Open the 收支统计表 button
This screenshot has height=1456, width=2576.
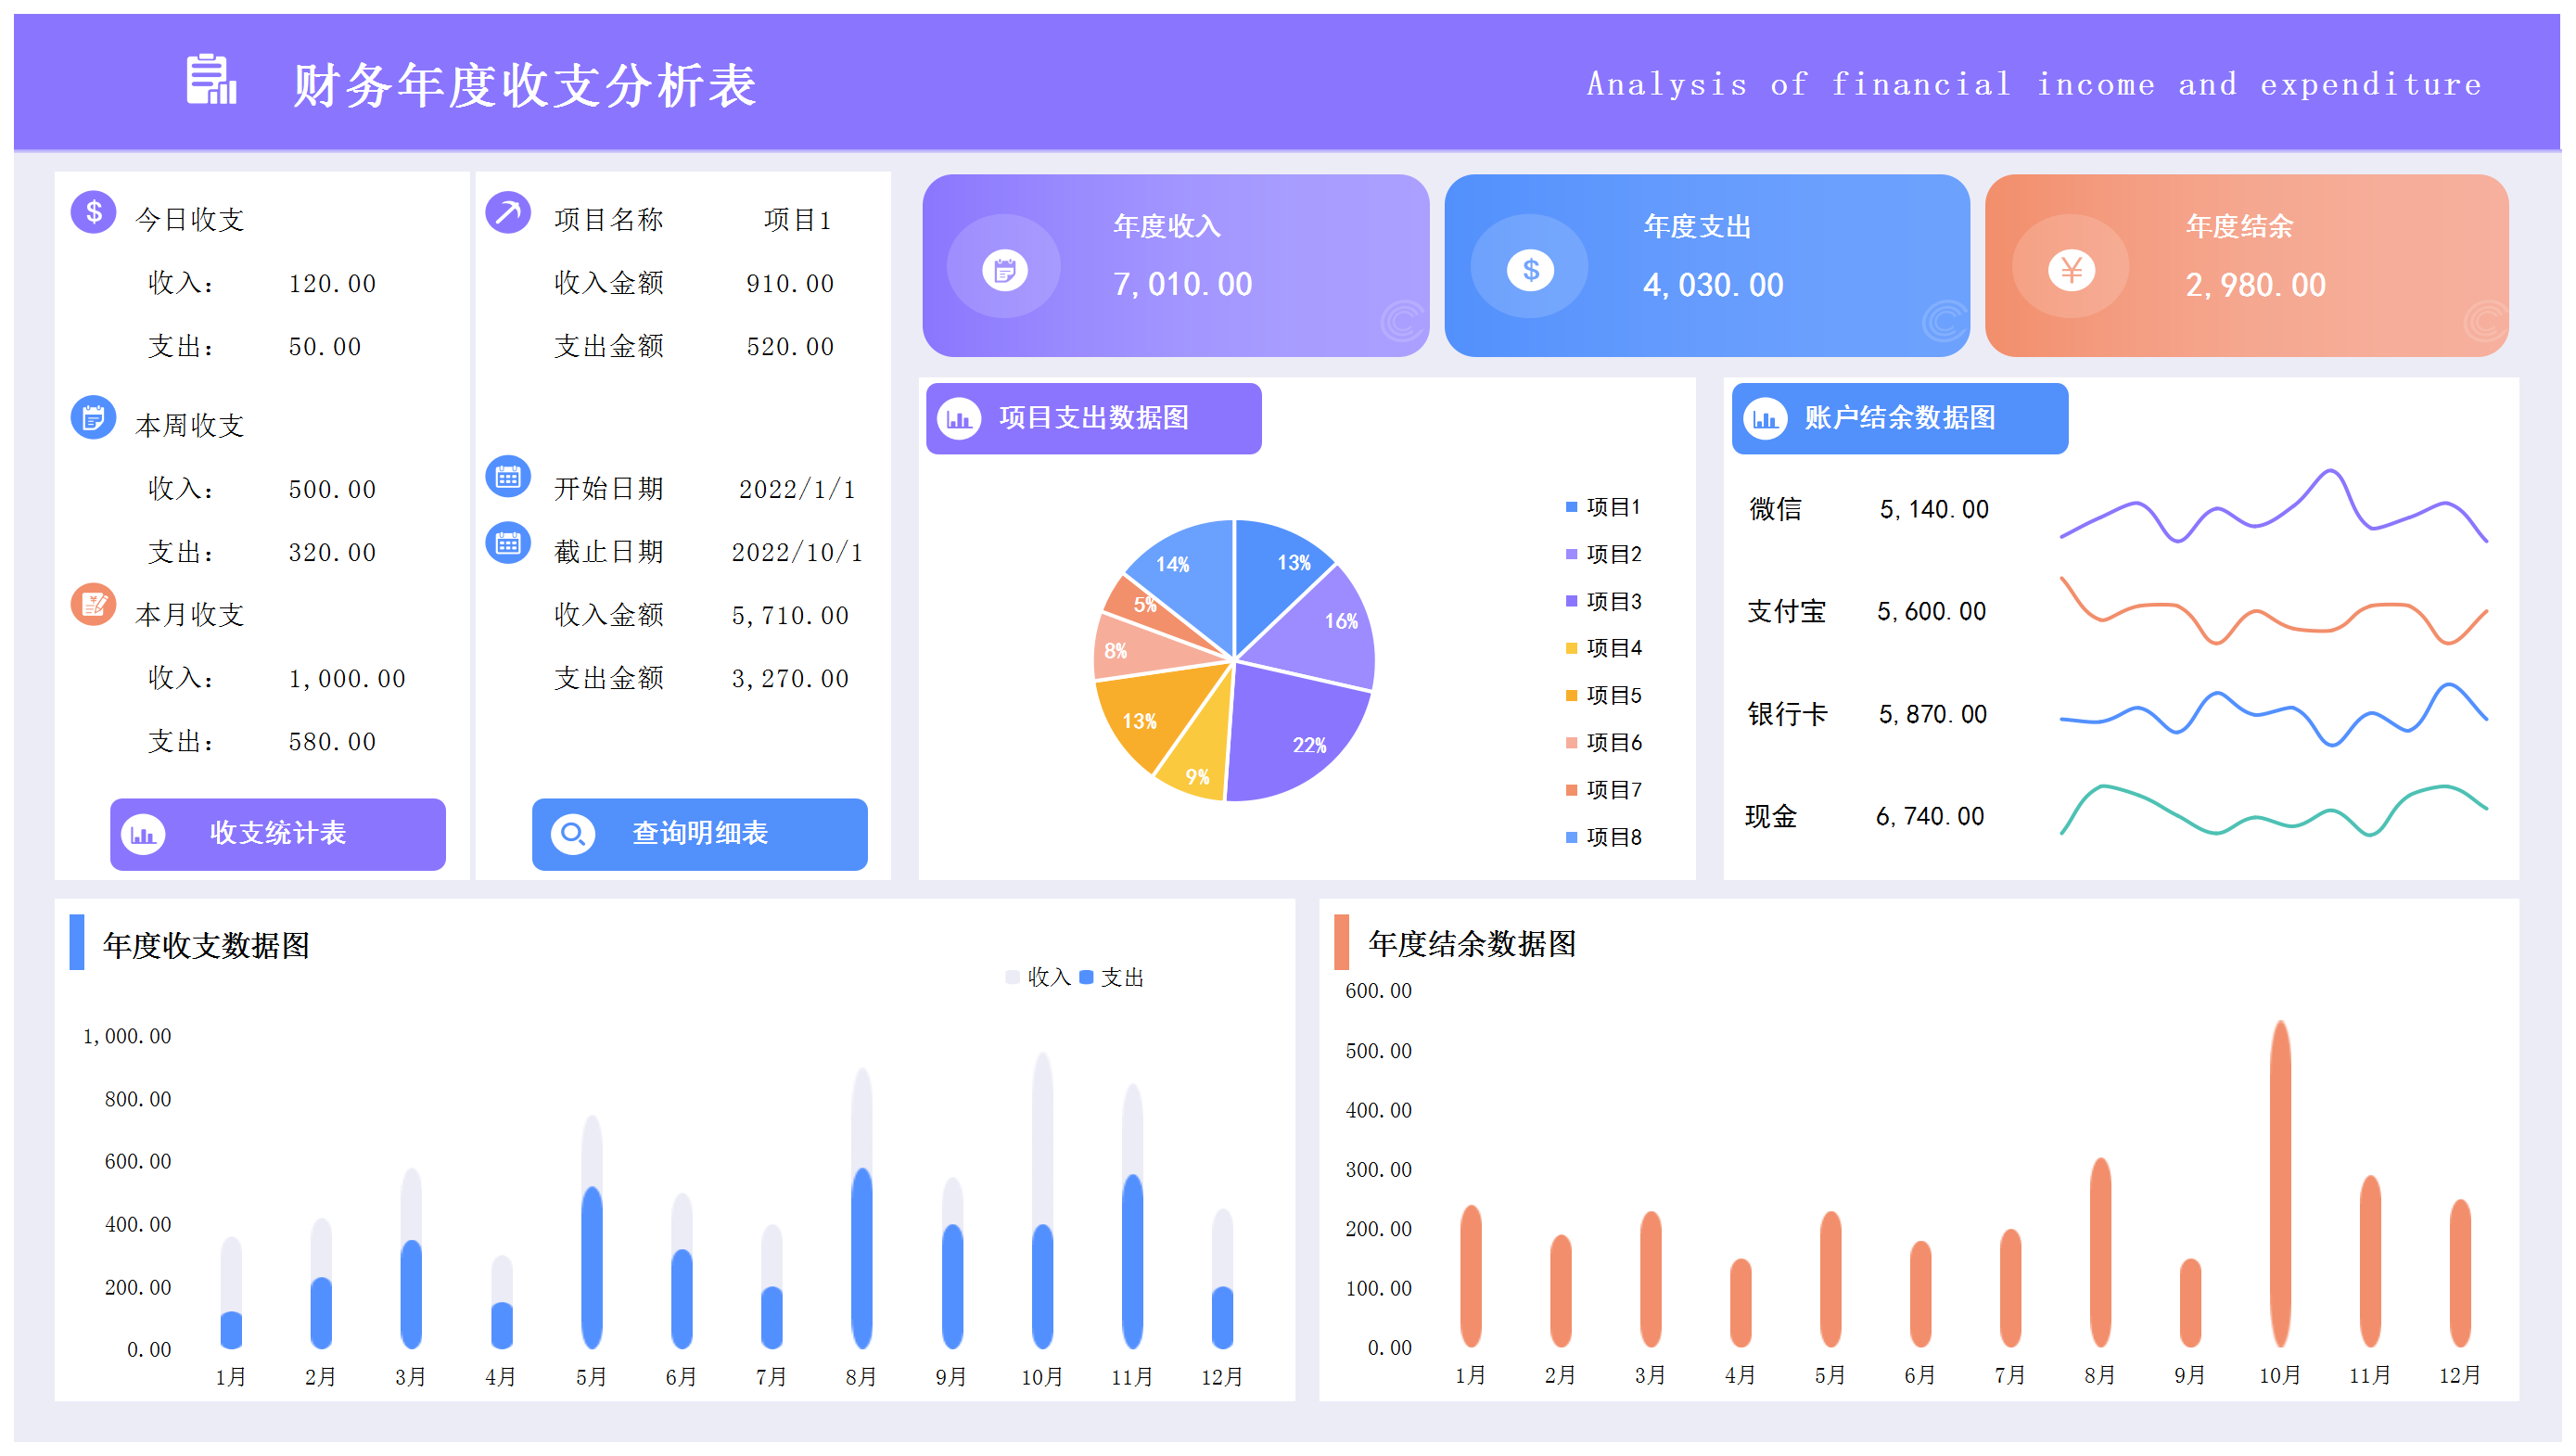[x=277, y=834]
